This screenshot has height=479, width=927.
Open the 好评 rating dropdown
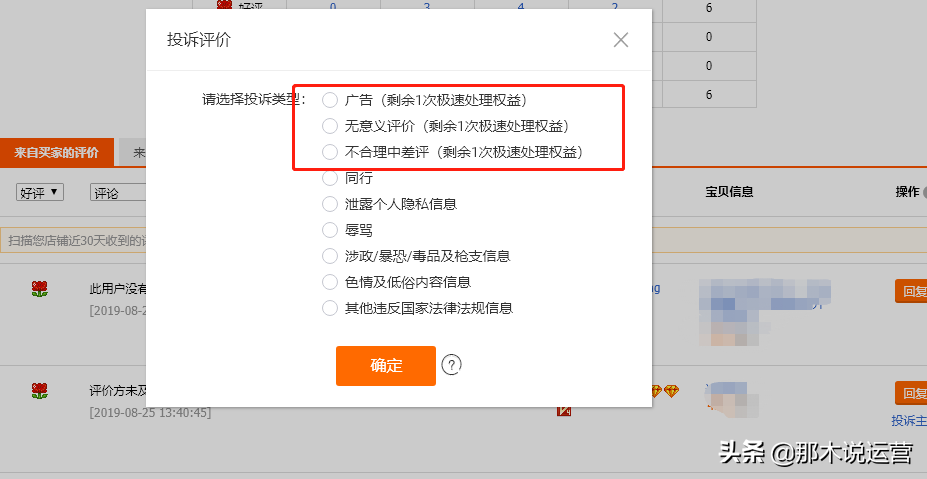[40, 193]
